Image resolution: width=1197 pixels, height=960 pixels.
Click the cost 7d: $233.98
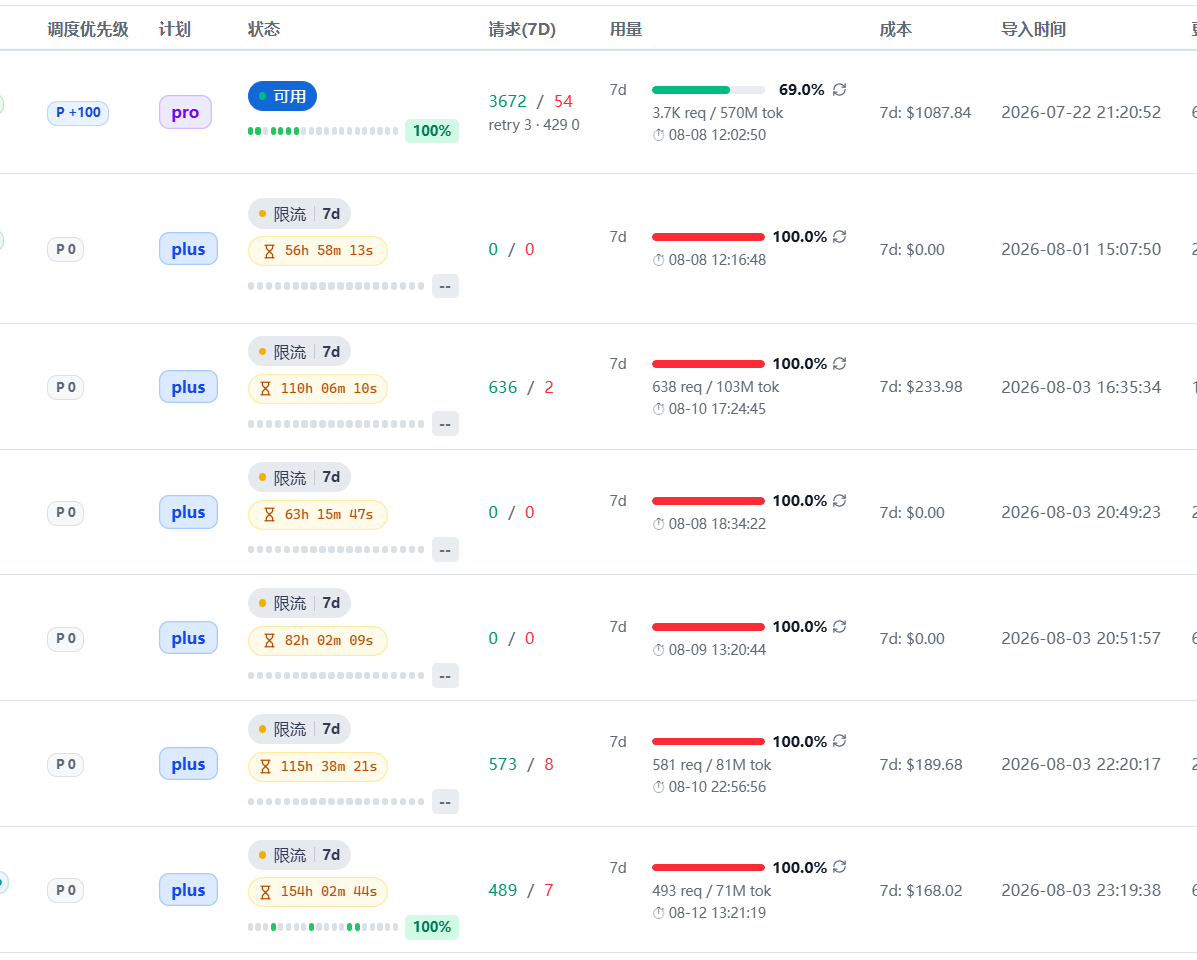pos(921,387)
